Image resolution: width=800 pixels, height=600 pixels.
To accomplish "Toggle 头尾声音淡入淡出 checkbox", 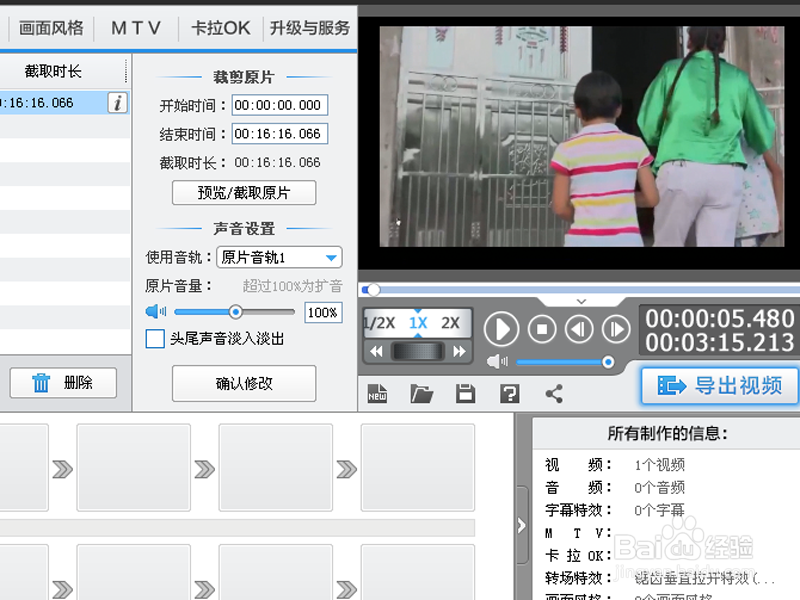I will (155, 339).
